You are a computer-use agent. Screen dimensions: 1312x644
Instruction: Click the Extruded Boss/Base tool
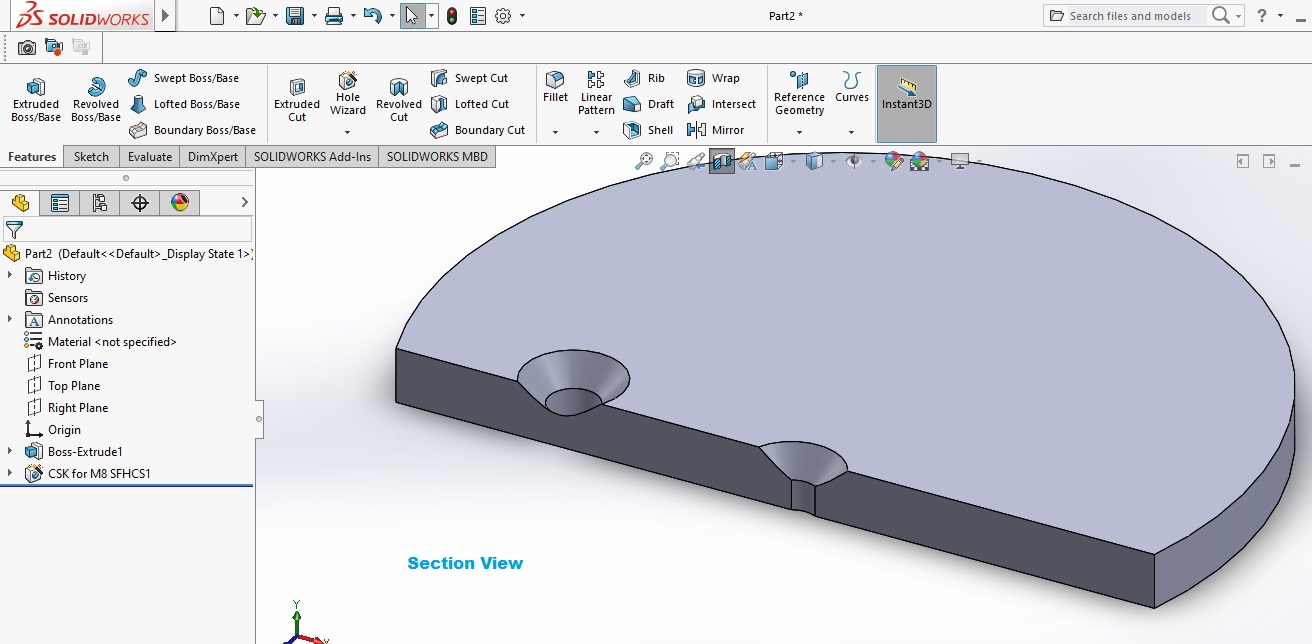click(x=36, y=100)
